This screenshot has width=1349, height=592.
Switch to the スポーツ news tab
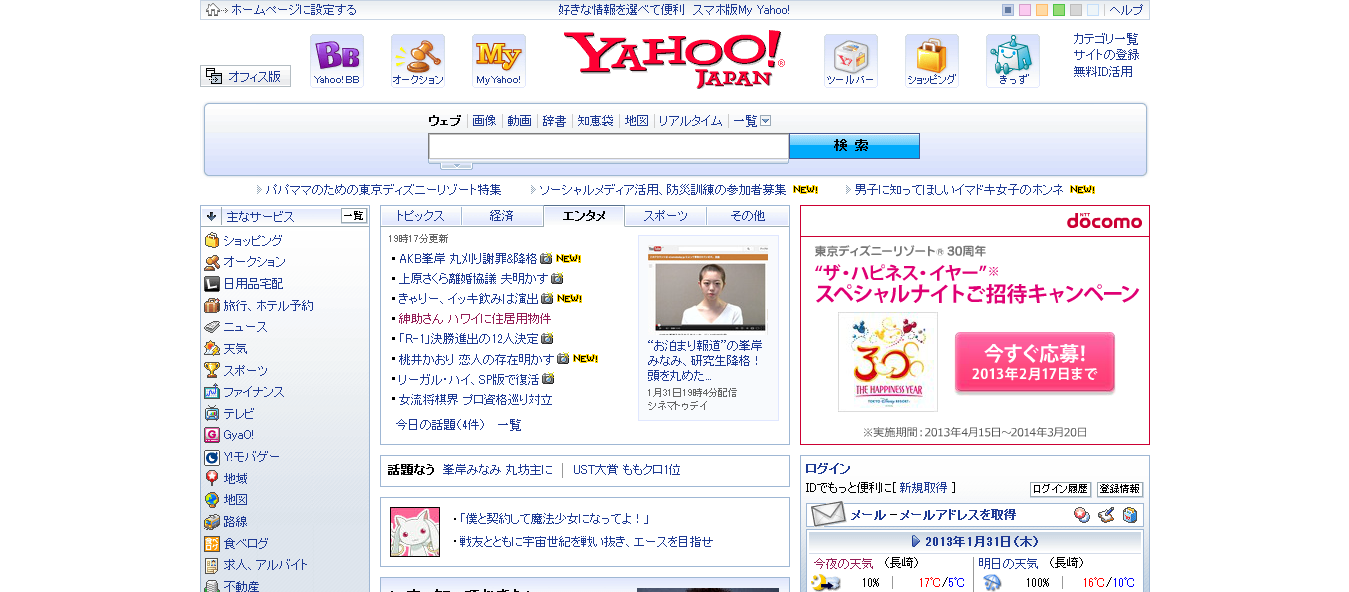coord(666,216)
